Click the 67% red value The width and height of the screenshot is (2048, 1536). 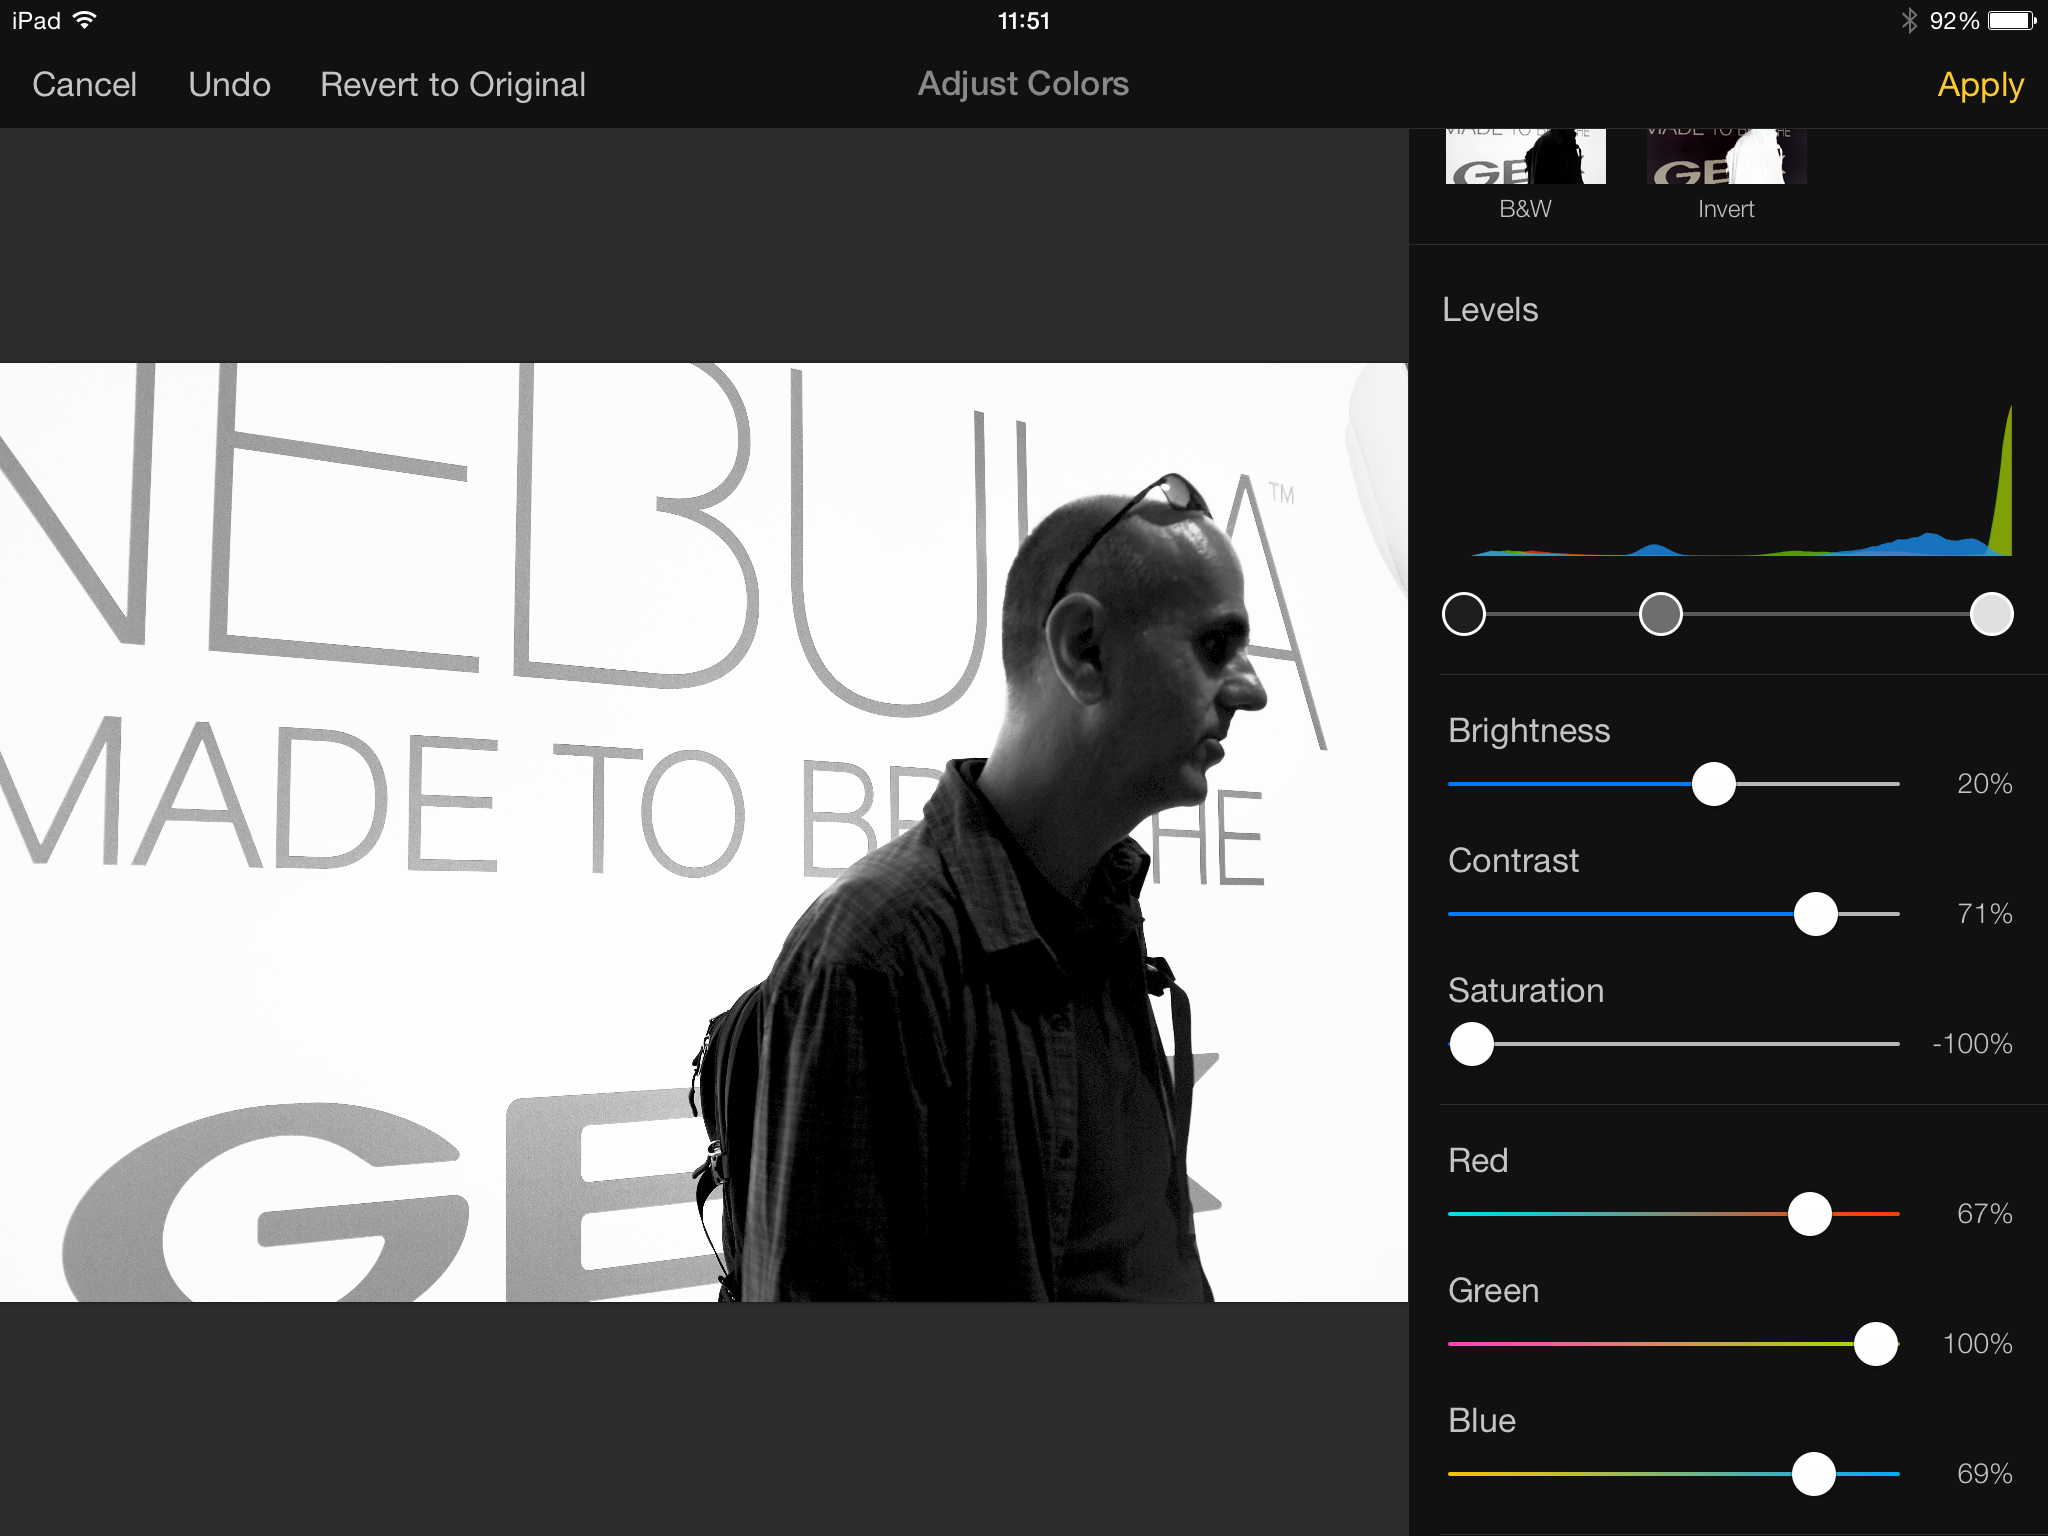1984,1214
